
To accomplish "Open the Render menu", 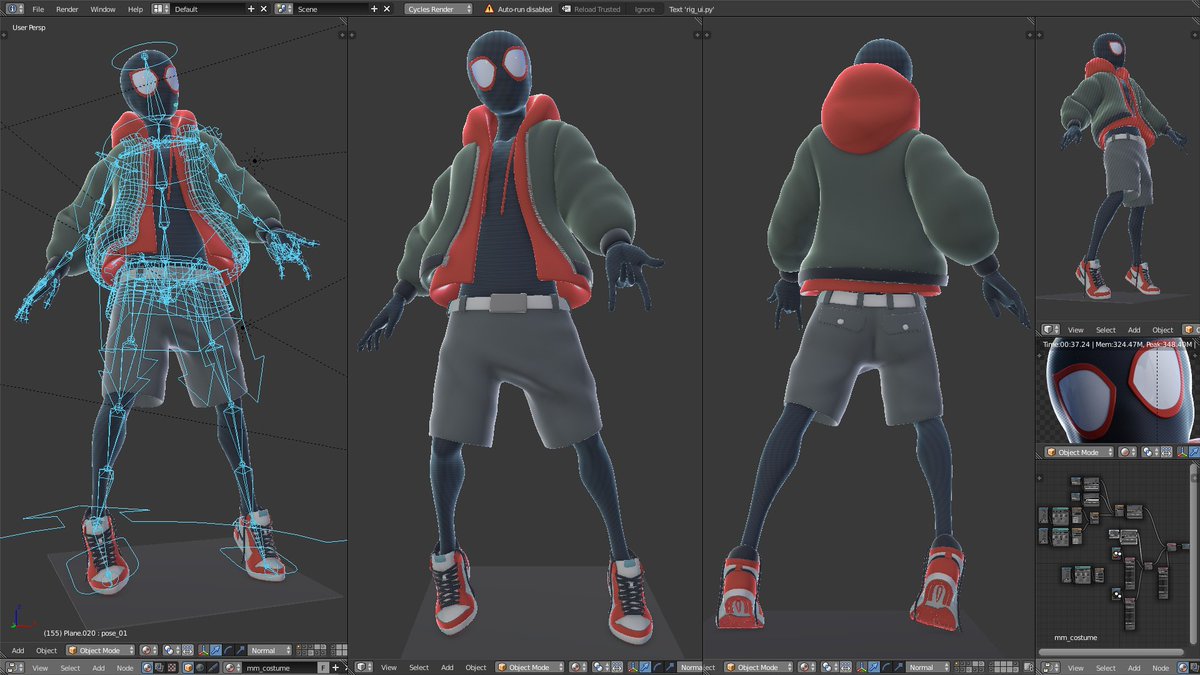I will [67, 9].
